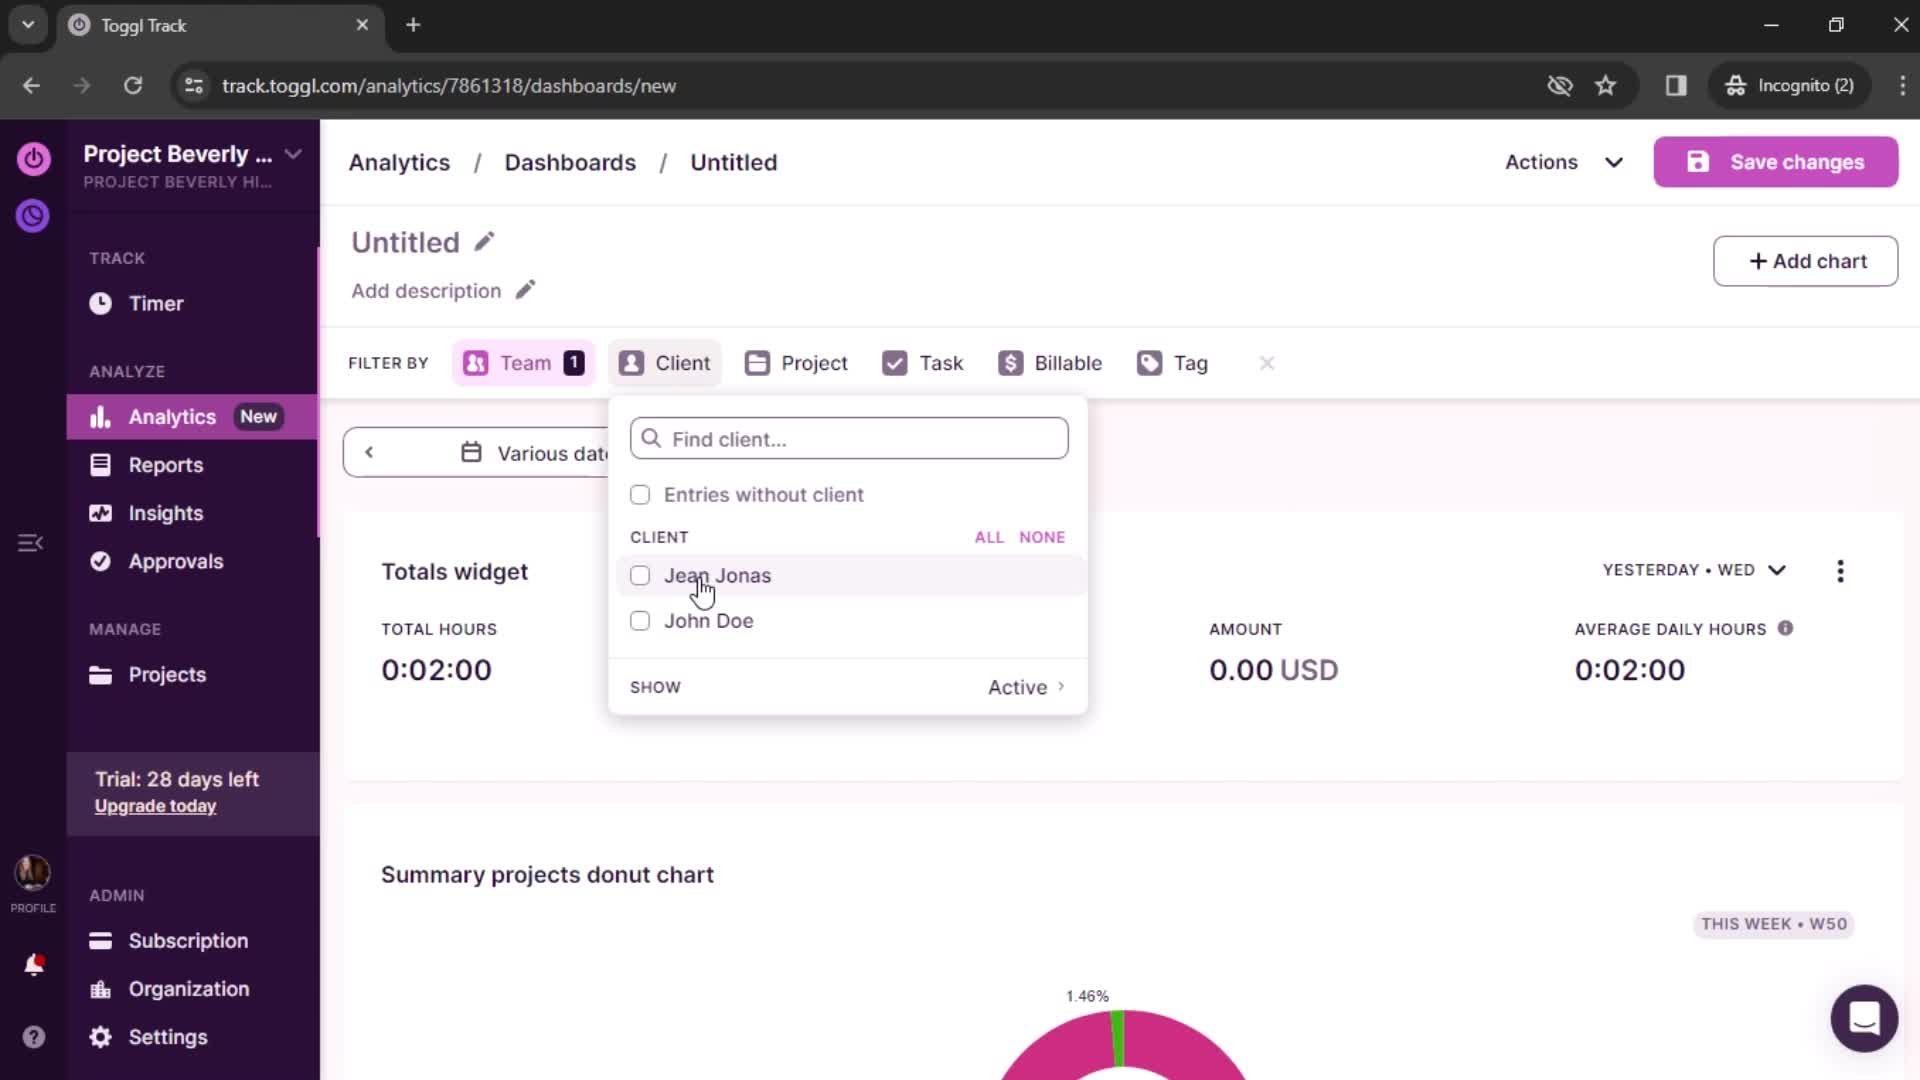This screenshot has width=1920, height=1080.
Task: Click Save changes button
Action: click(x=1778, y=161)
